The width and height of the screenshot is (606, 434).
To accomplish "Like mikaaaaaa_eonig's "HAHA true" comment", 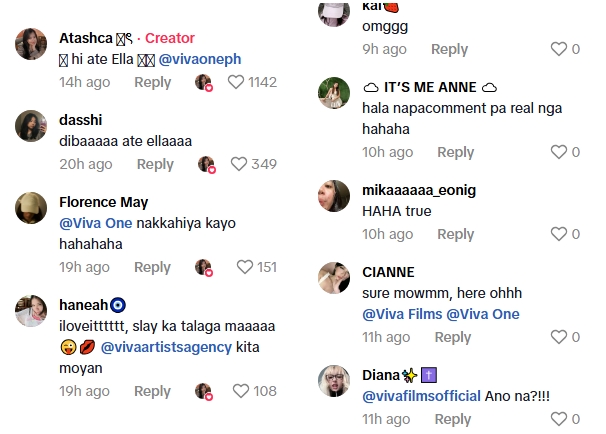I will pyautogui.click(x=559, y=234).
